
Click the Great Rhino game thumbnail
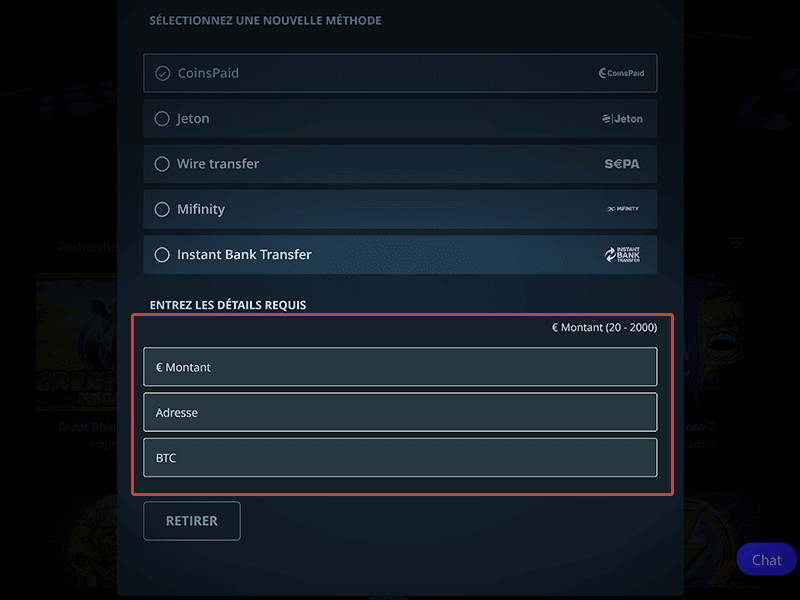[x=77, y=343]
